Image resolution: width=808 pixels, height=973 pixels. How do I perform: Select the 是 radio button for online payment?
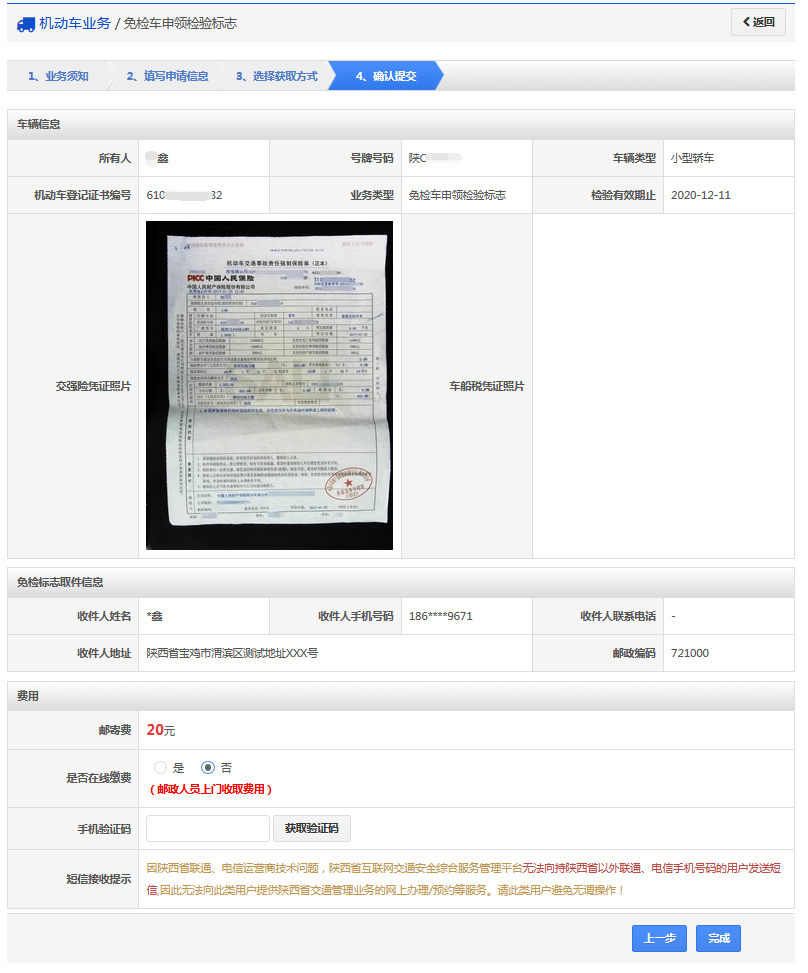point(159,767)
